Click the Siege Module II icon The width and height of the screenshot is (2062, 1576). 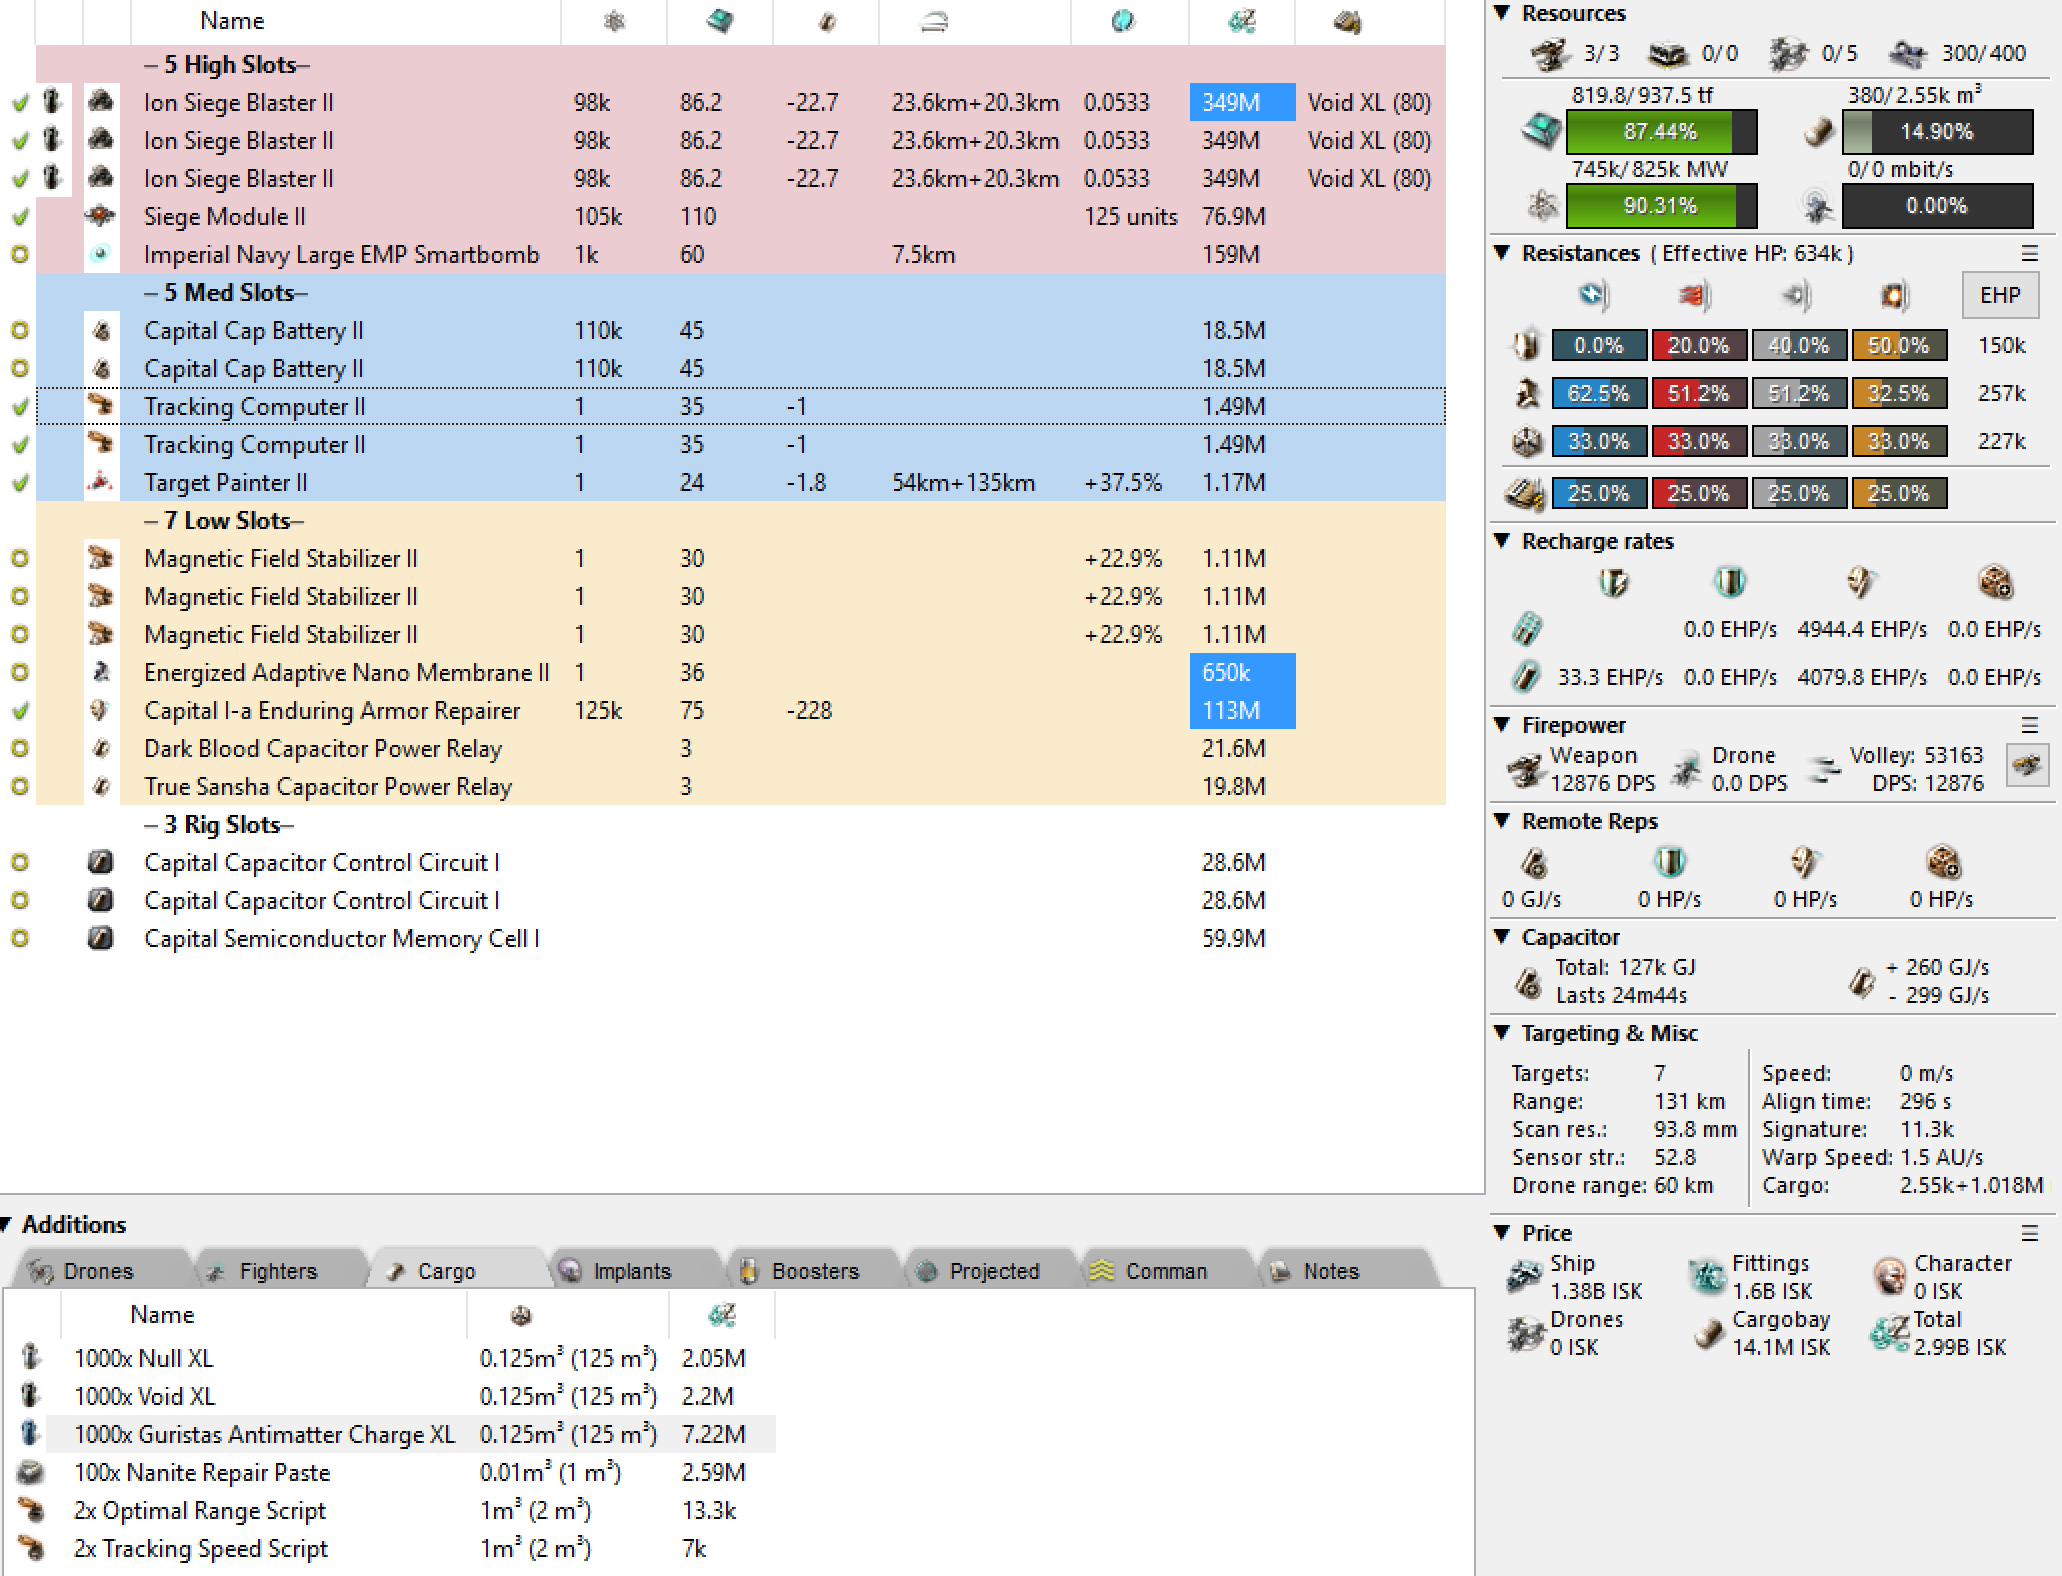pyautogui.click(x=100, y=216)
